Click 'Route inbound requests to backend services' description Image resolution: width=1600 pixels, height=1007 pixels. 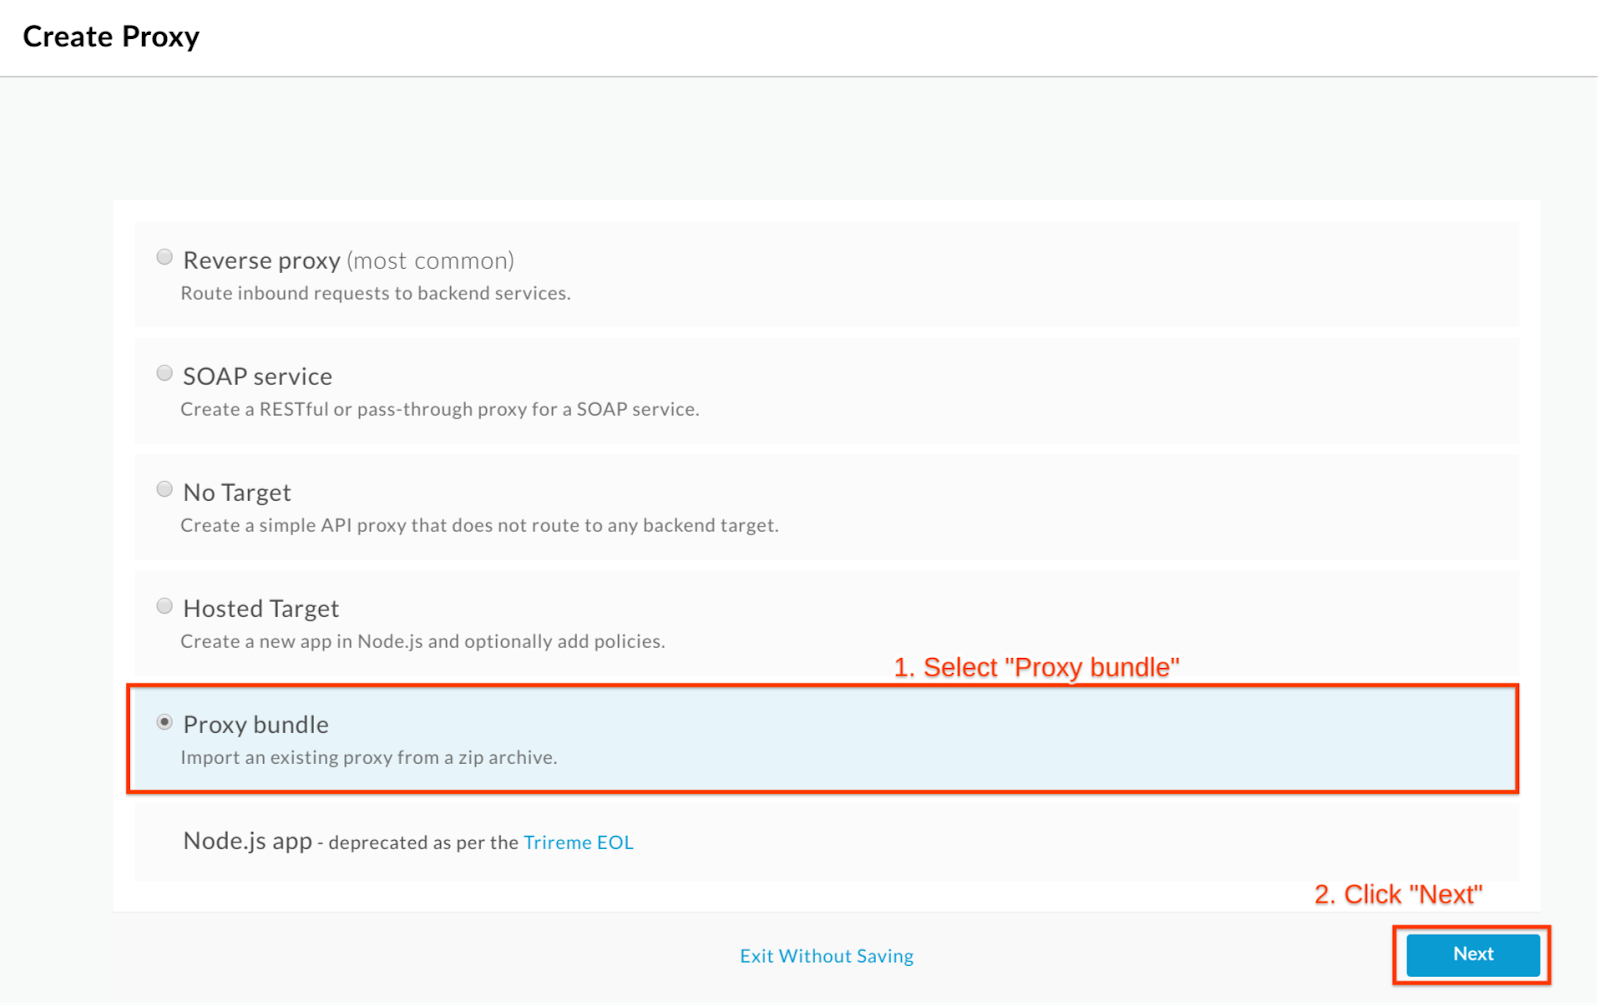pos(375,293)
